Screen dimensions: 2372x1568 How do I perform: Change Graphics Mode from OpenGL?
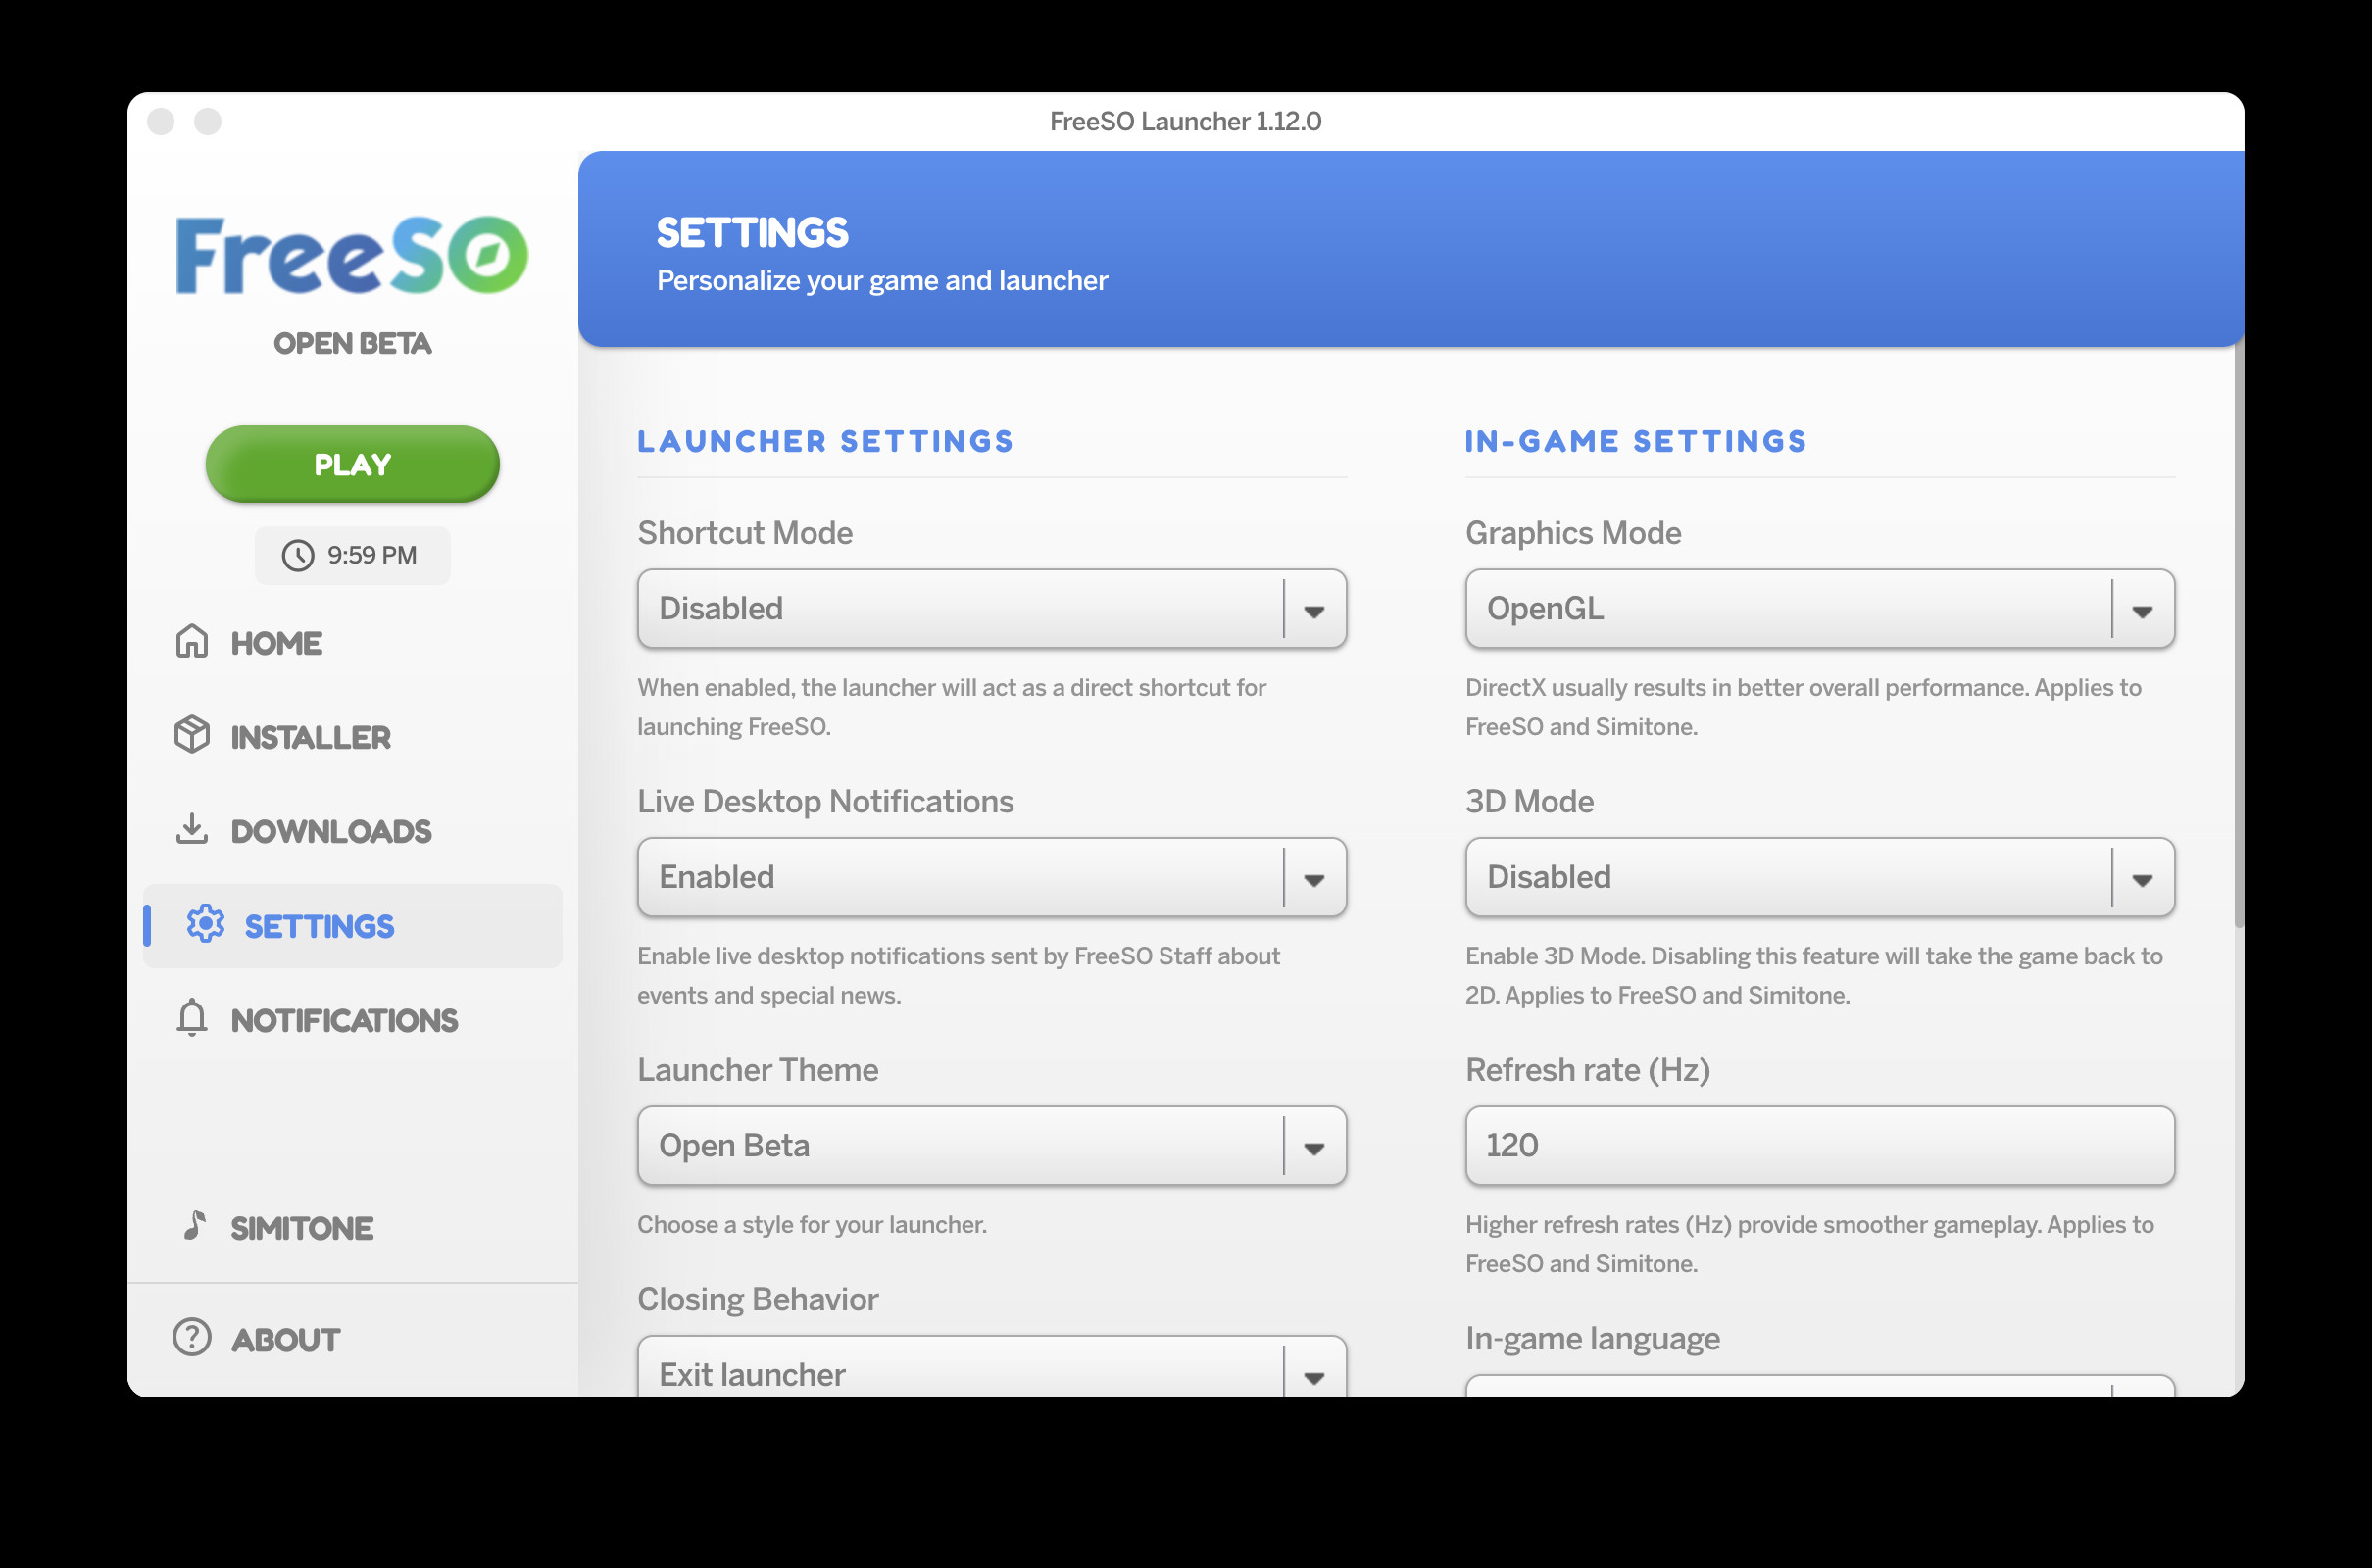tap(1819, 609)
